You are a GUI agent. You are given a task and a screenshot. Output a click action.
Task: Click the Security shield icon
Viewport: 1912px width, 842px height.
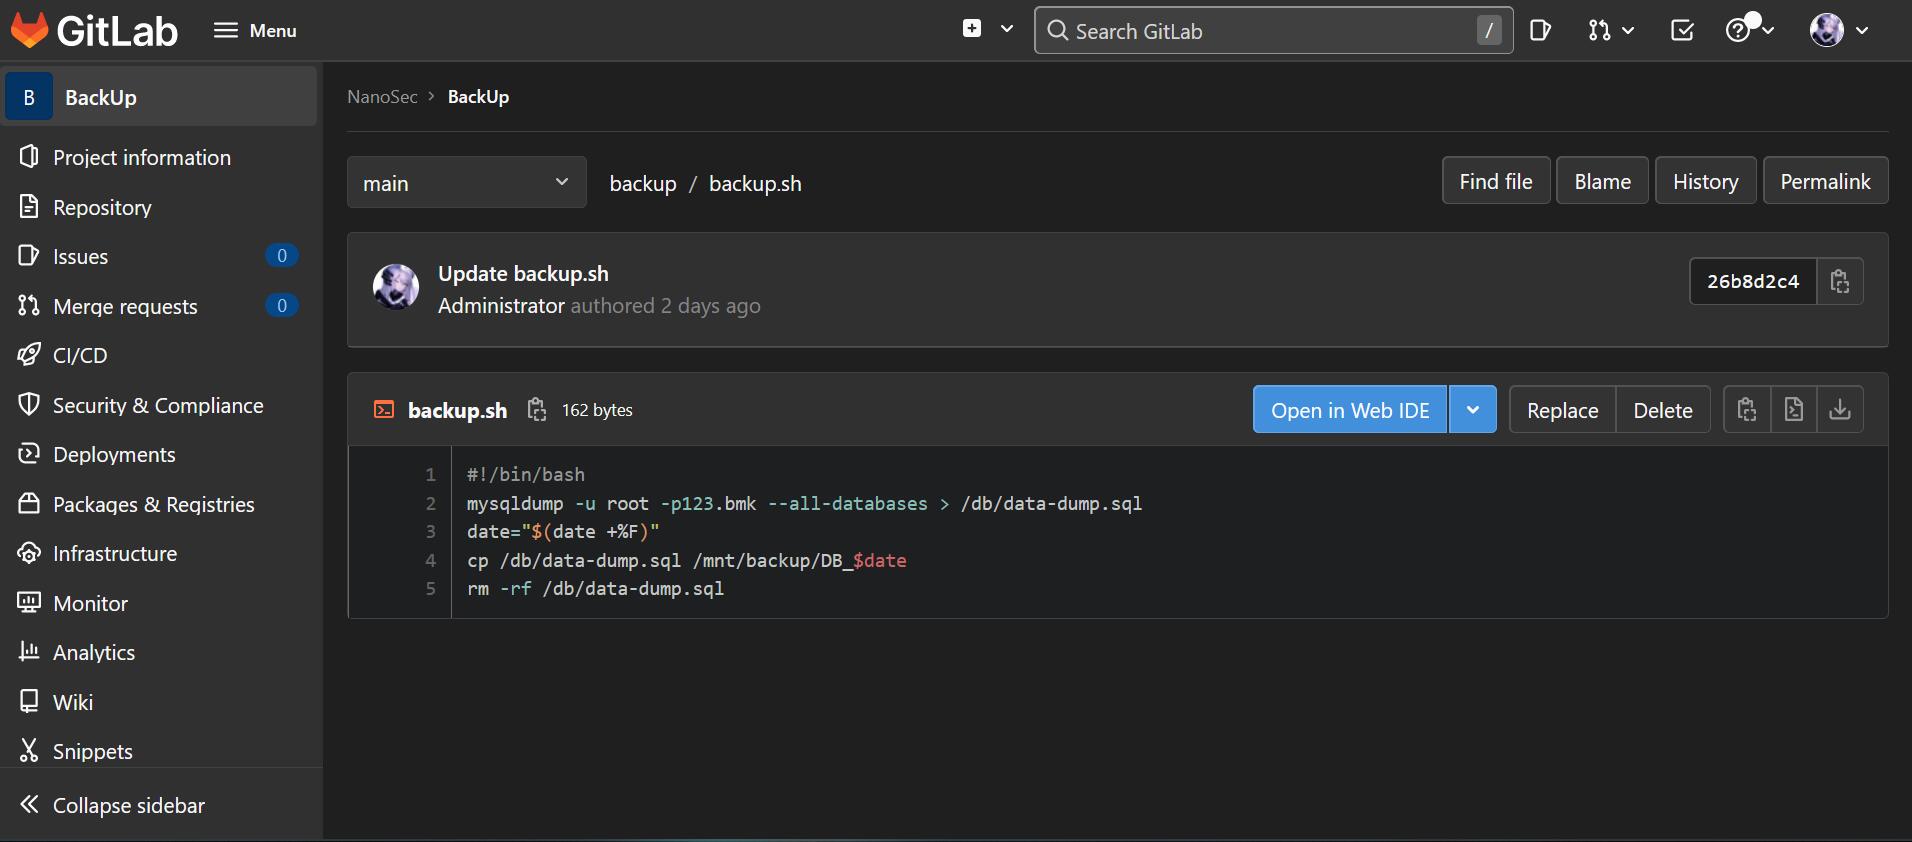coord(29,404)
